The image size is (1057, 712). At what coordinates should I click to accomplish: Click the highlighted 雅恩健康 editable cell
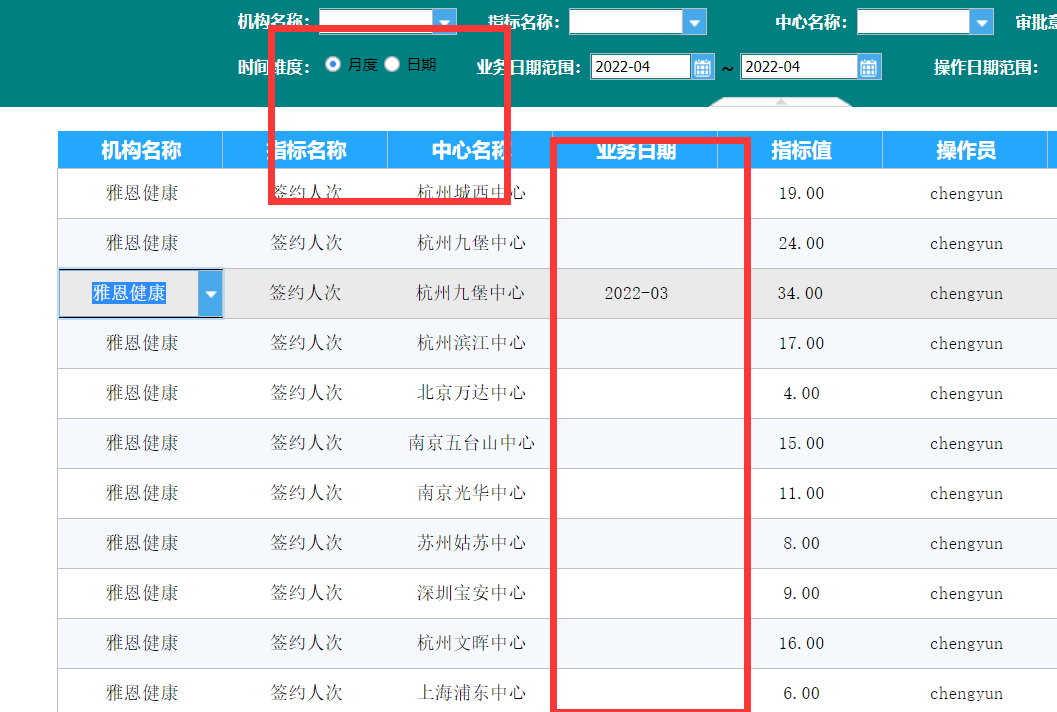[129, 293]
